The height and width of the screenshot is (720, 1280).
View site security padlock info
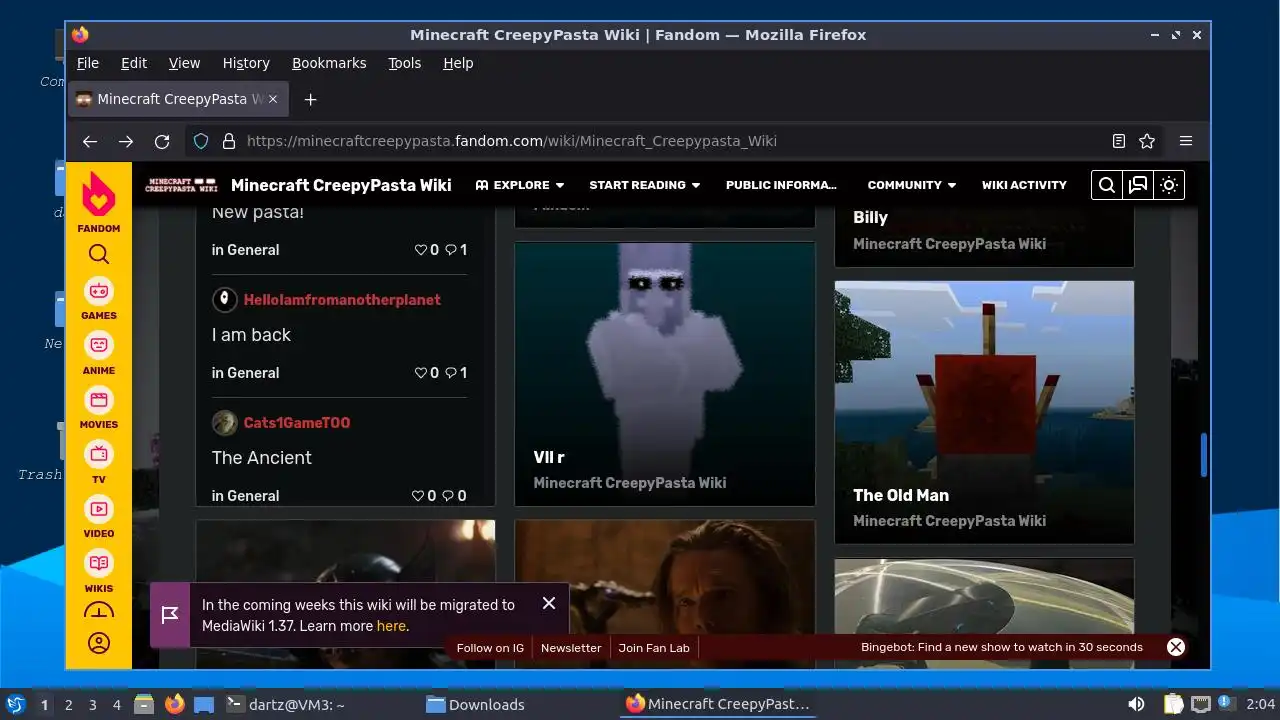pyautogui.click(x=228, y=141)
